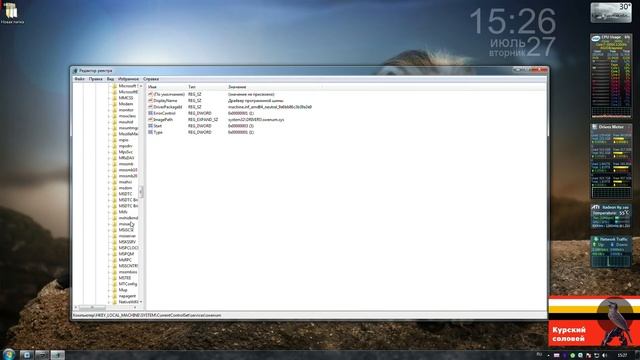Click the string icon of DisplayName value
This screenshot has width=640, height=360.
[150, 100]
